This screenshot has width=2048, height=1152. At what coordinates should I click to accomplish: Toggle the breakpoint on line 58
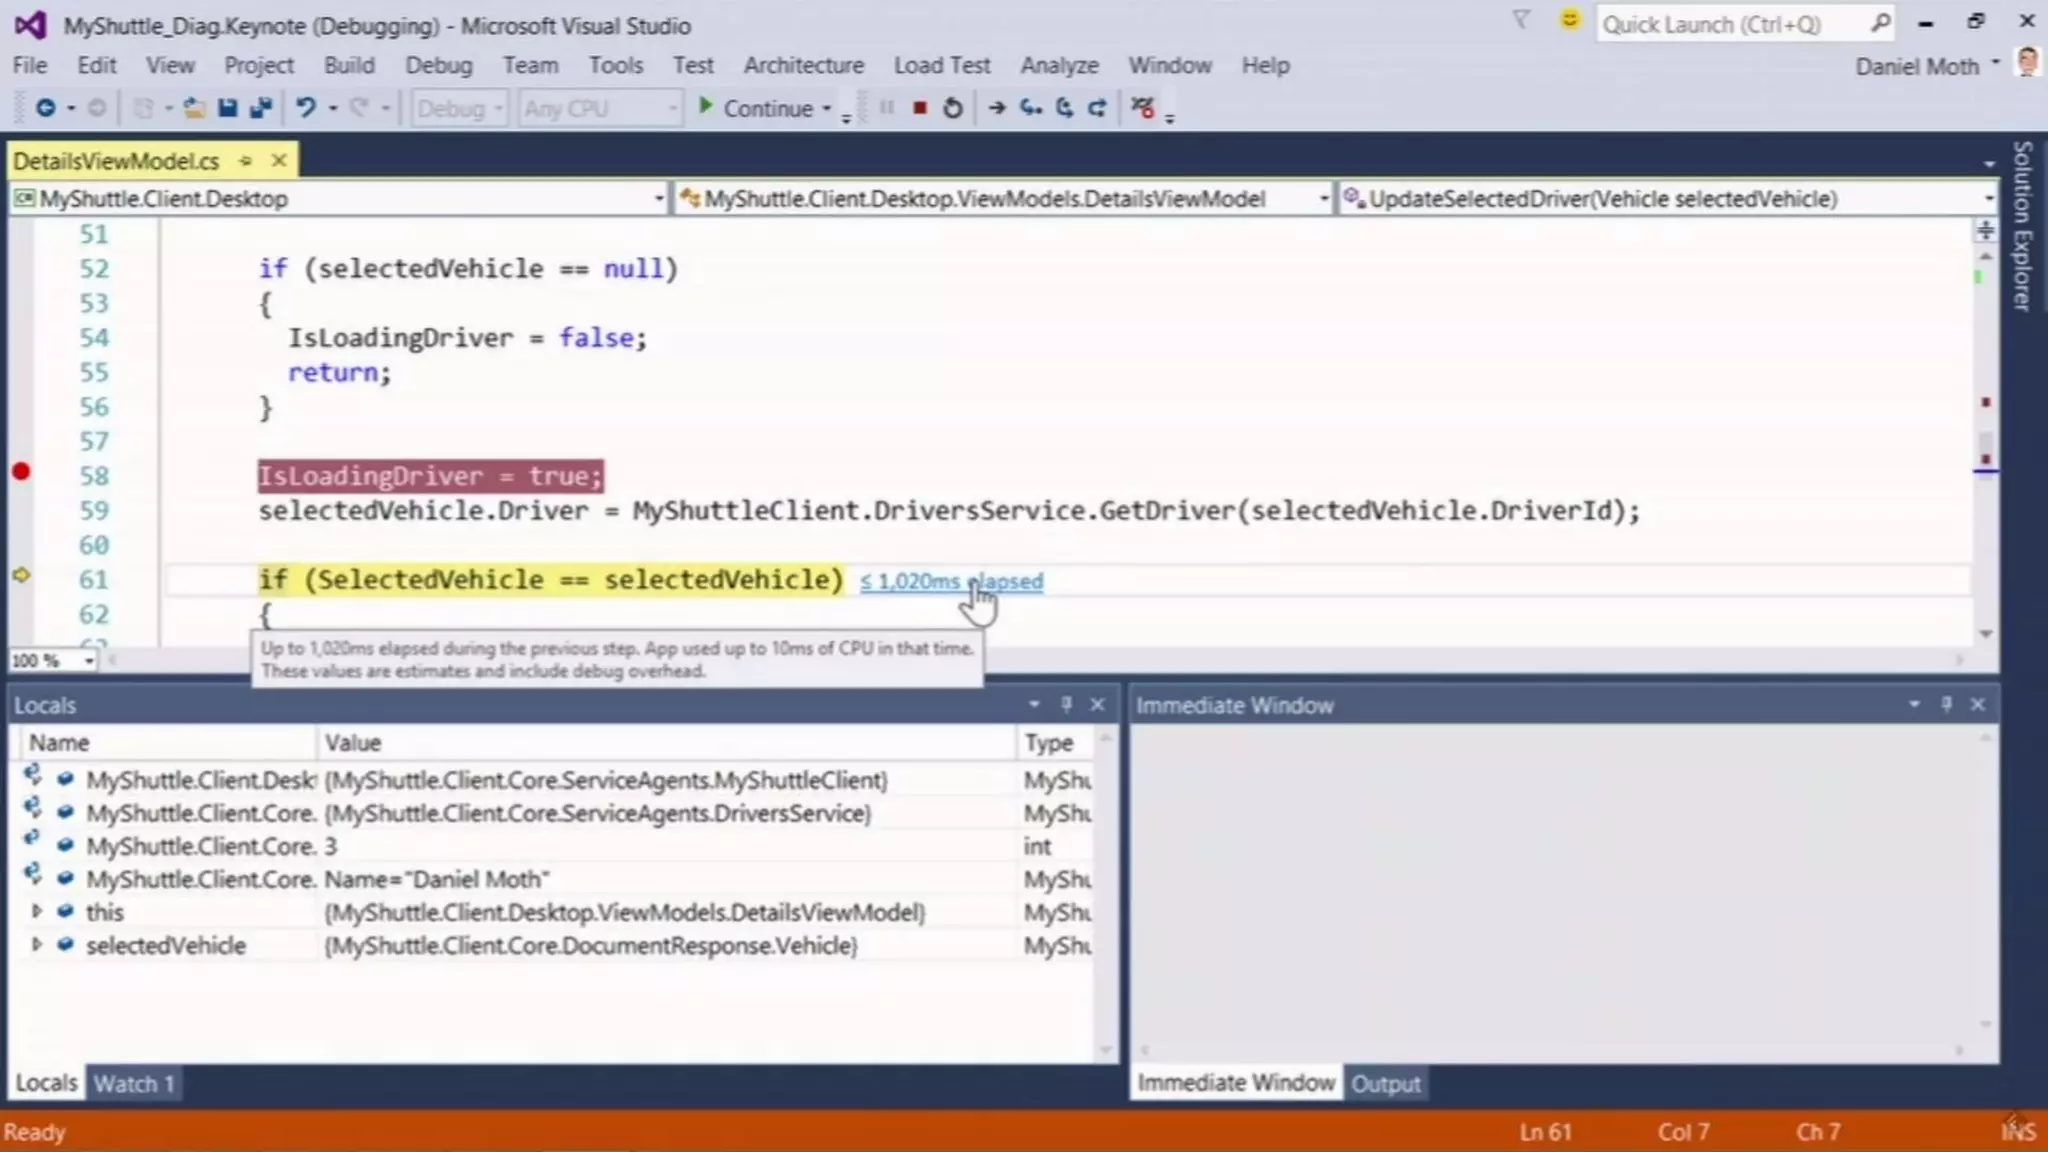pos(21,472)
